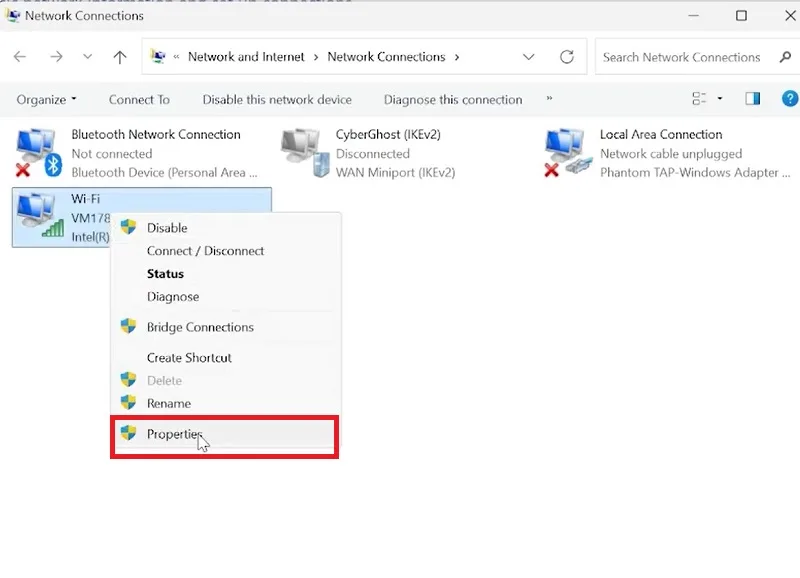Screen dimensions: 800x578
Task: Click the Network Connections title icon
Action: pos(13,16)
